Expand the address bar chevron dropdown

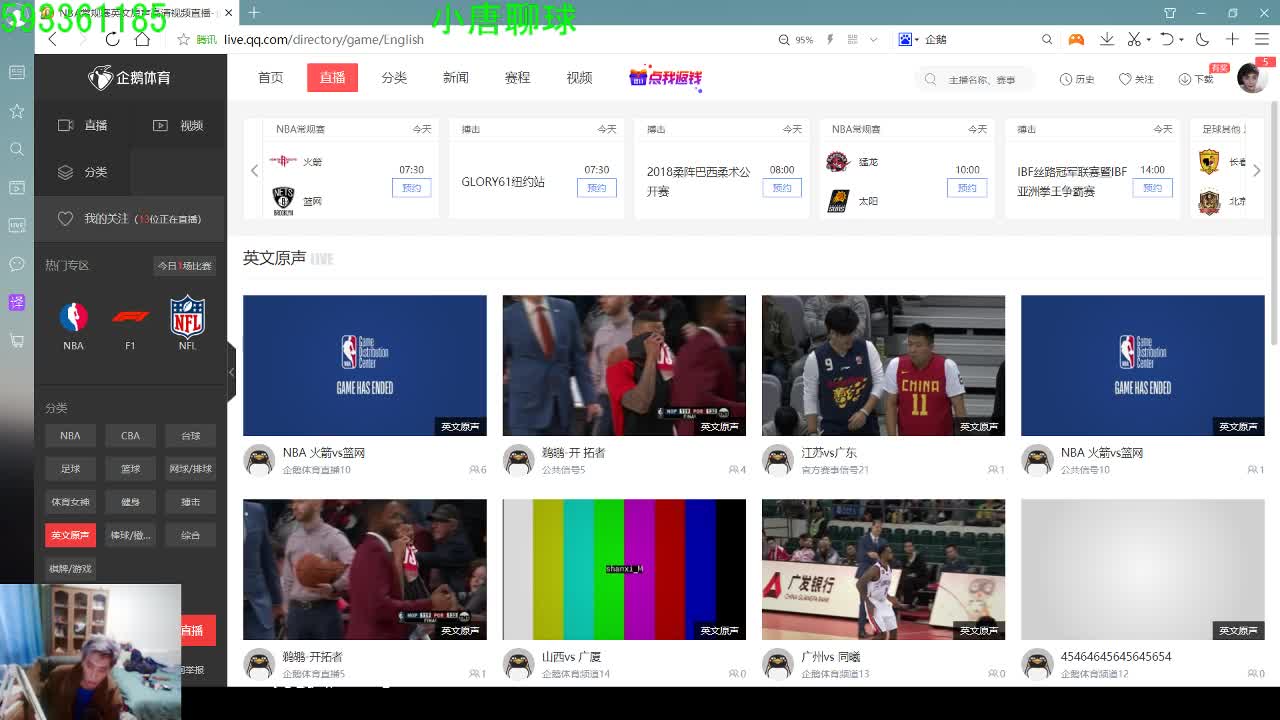[873, 40]
